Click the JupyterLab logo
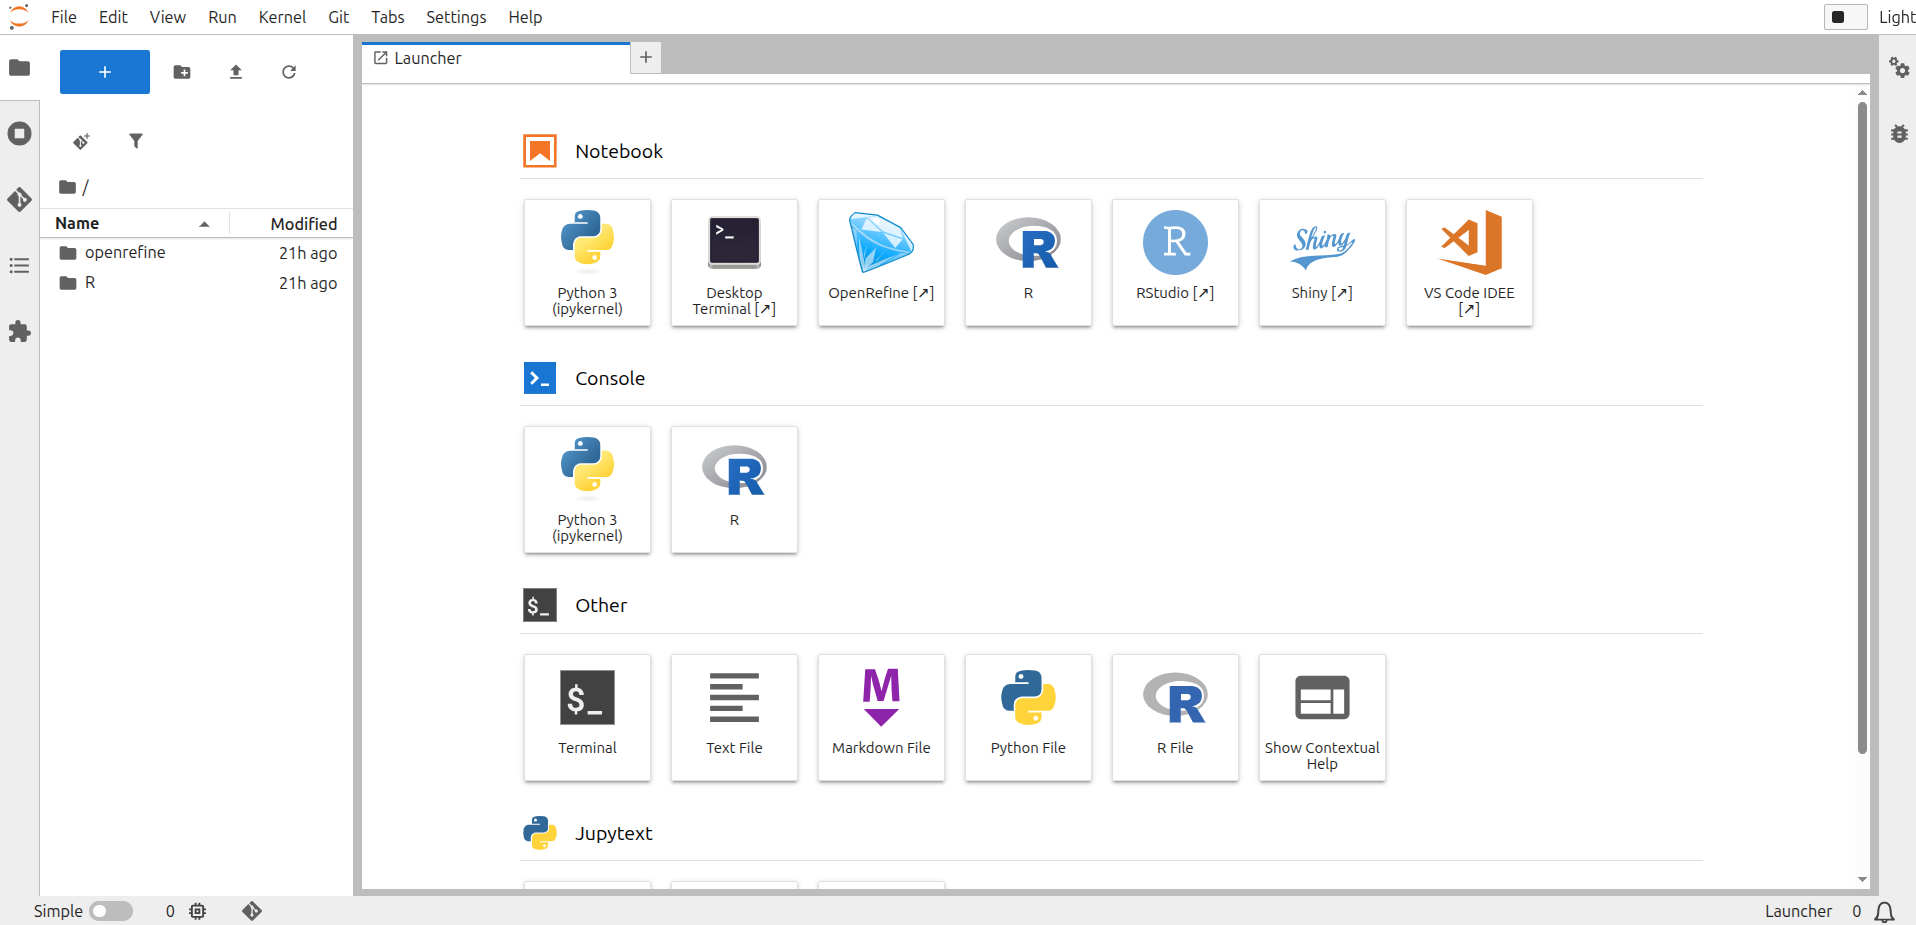 point(19,17)
